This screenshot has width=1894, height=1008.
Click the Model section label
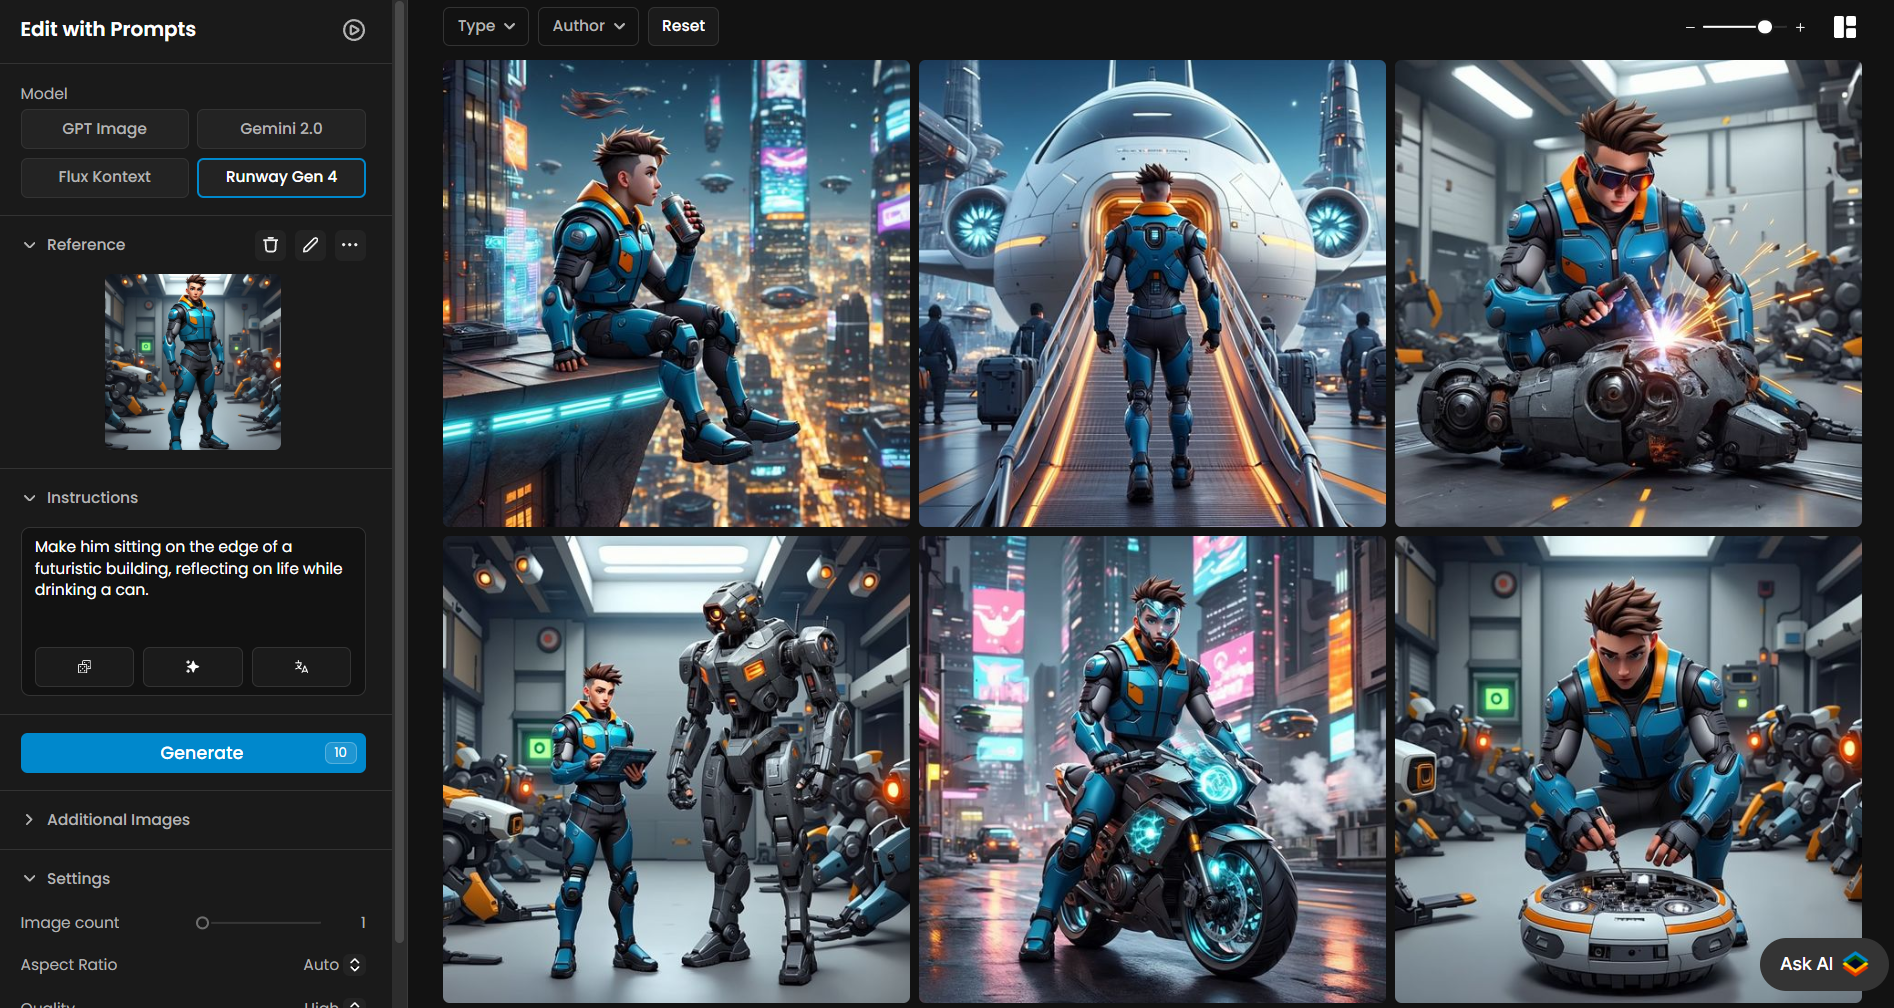(44, 93)
